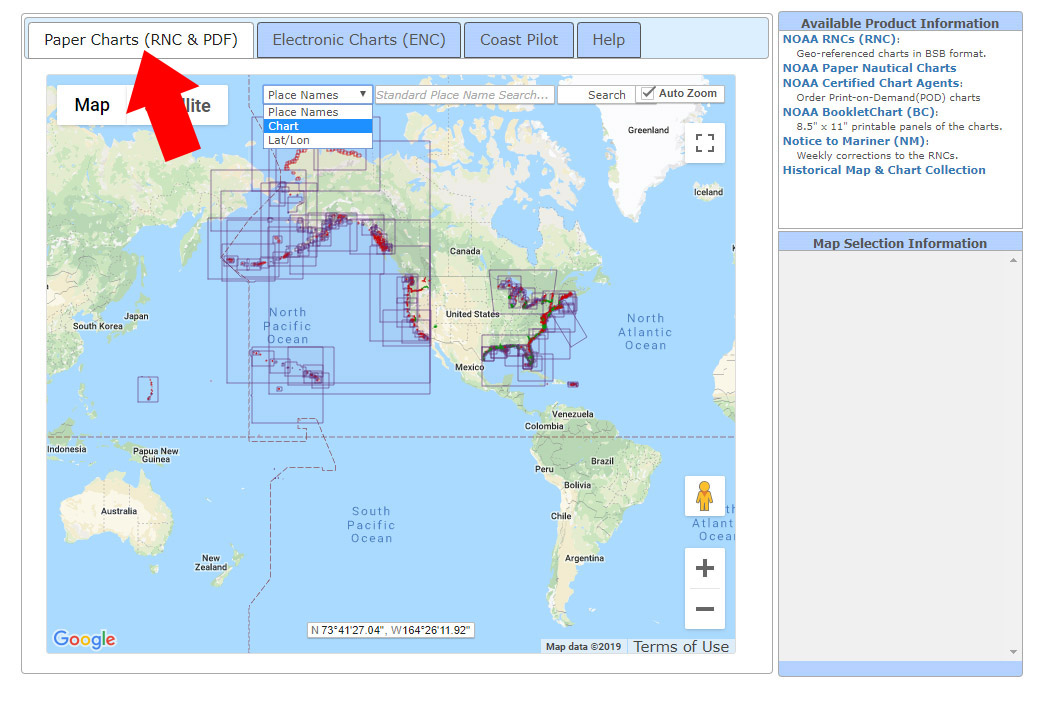Visit NOAA Paper Nautical Charts link

point(869,68)
